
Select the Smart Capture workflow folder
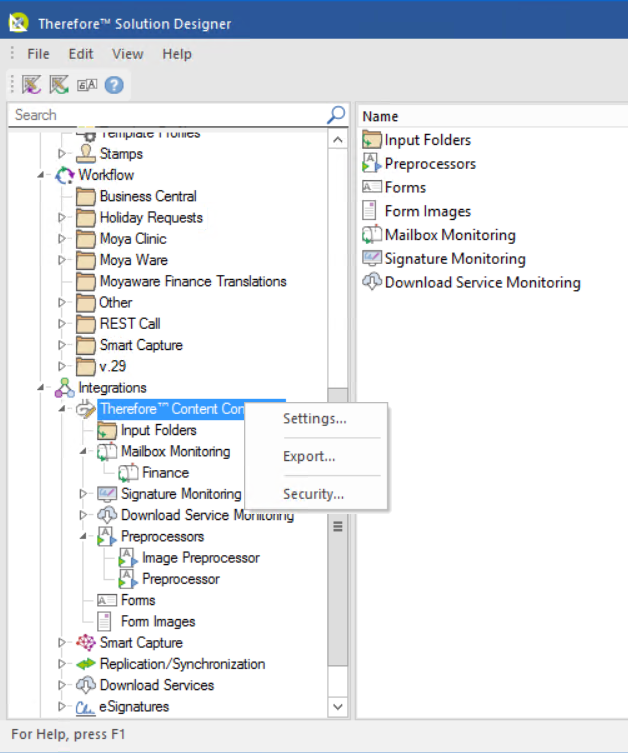(x=141, y=345)
